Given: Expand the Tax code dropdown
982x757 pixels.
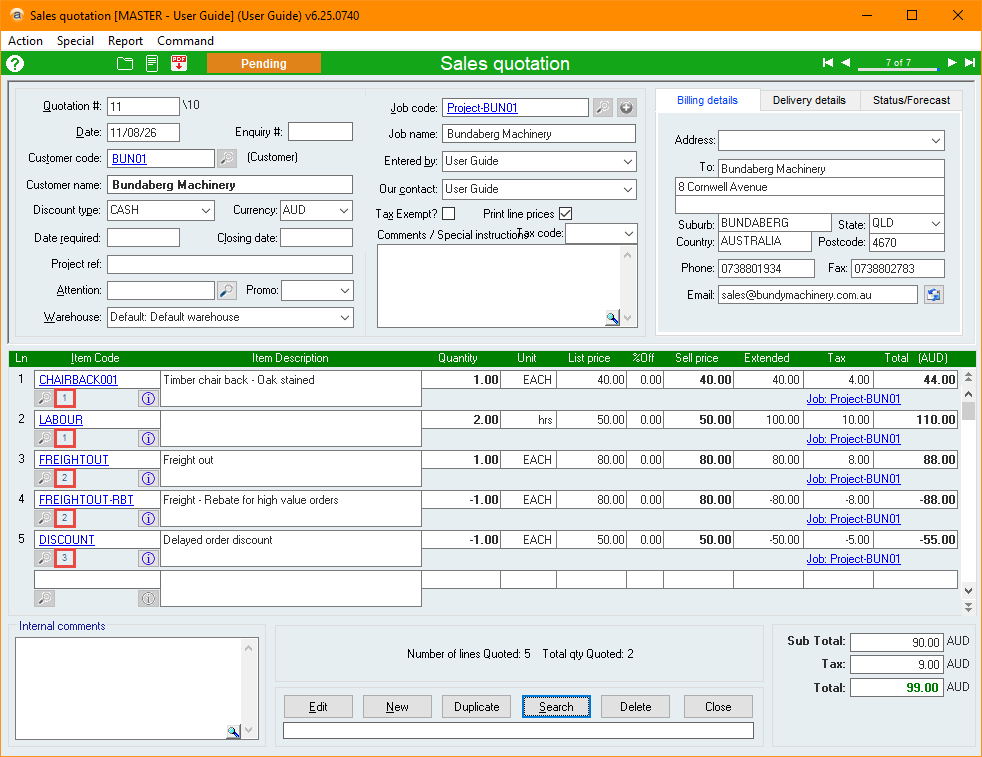Looking at the screenshot, I should click(x=629, y=234).
